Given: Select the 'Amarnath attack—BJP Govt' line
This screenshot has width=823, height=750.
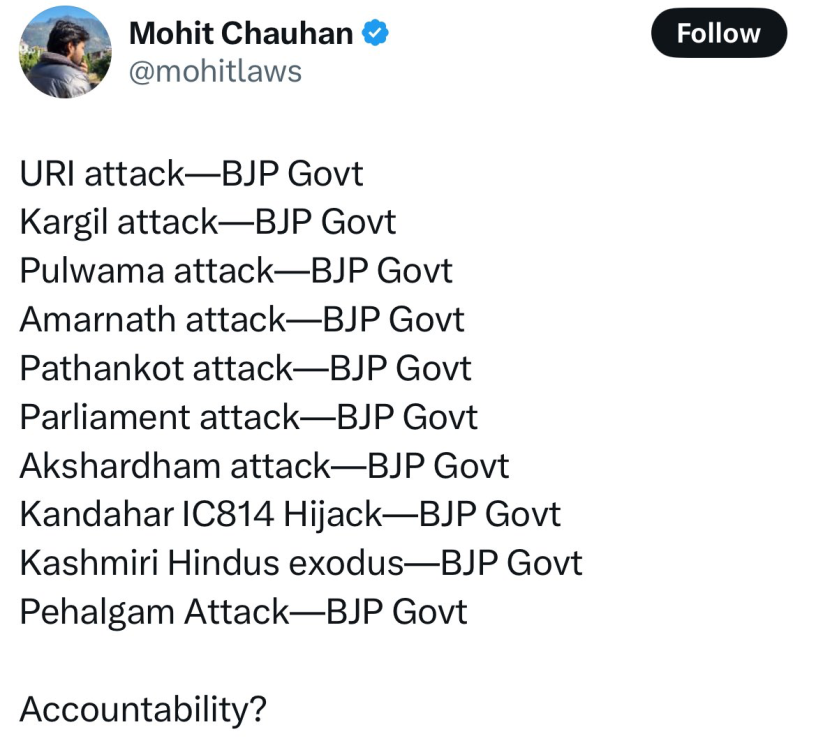Looking at the screenshot, I should tap(242, 320).
